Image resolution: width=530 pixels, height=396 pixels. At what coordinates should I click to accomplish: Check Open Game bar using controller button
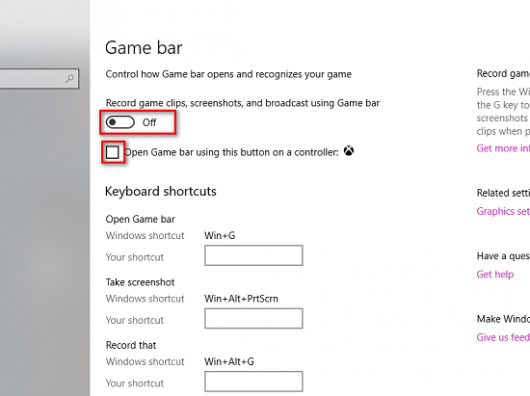[x=112, y=152]
